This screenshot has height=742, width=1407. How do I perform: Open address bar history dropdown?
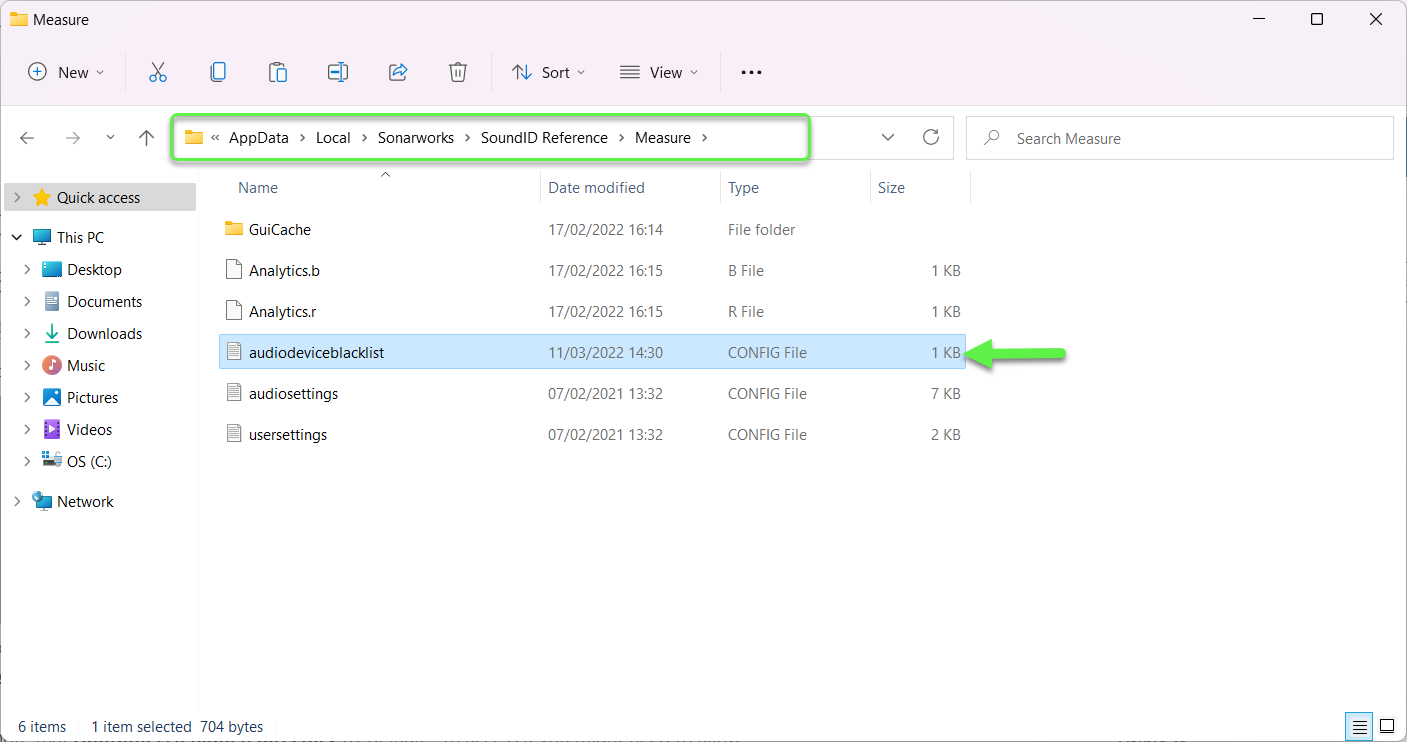tap(888, 138)
